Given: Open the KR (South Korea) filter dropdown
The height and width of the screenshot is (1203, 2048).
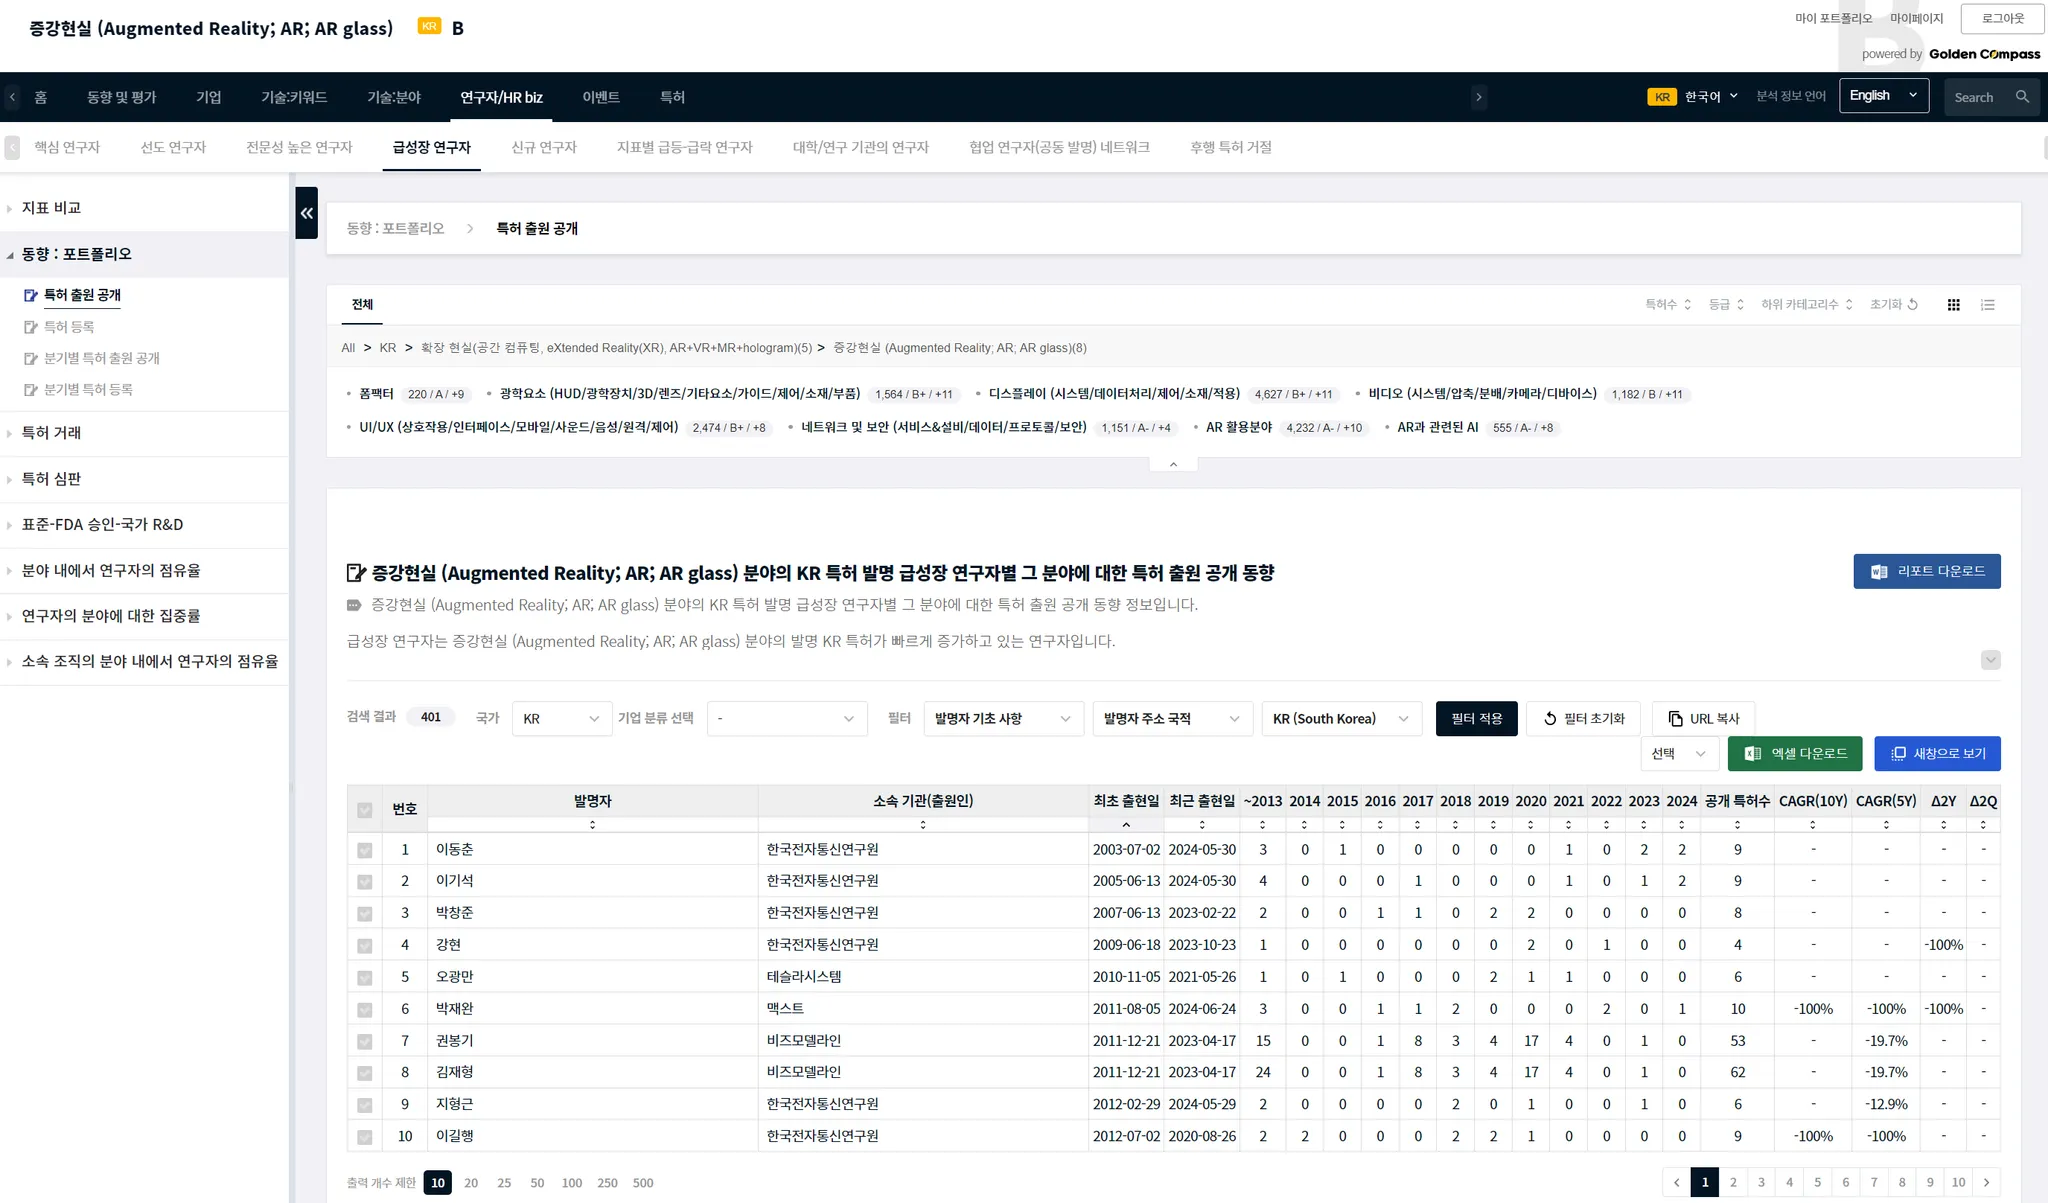Looking at the screenshot, I should point(1340,719).
